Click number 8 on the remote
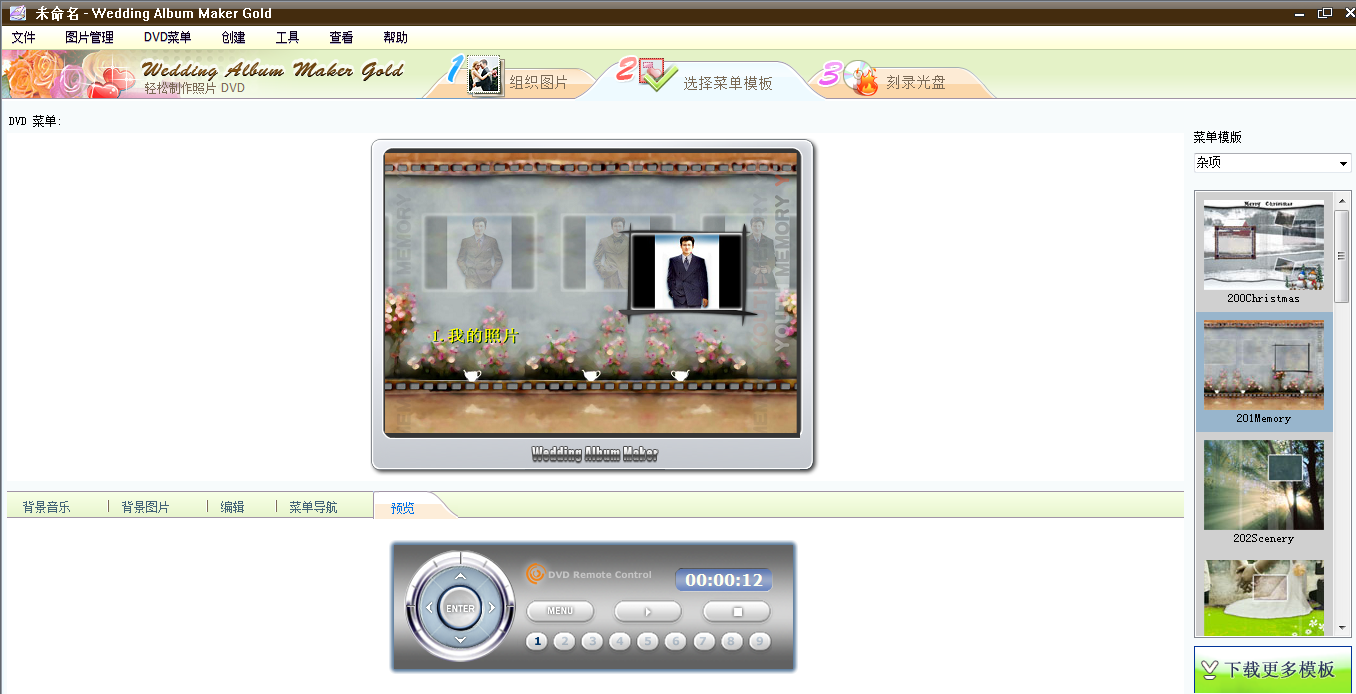 [732, 641]
